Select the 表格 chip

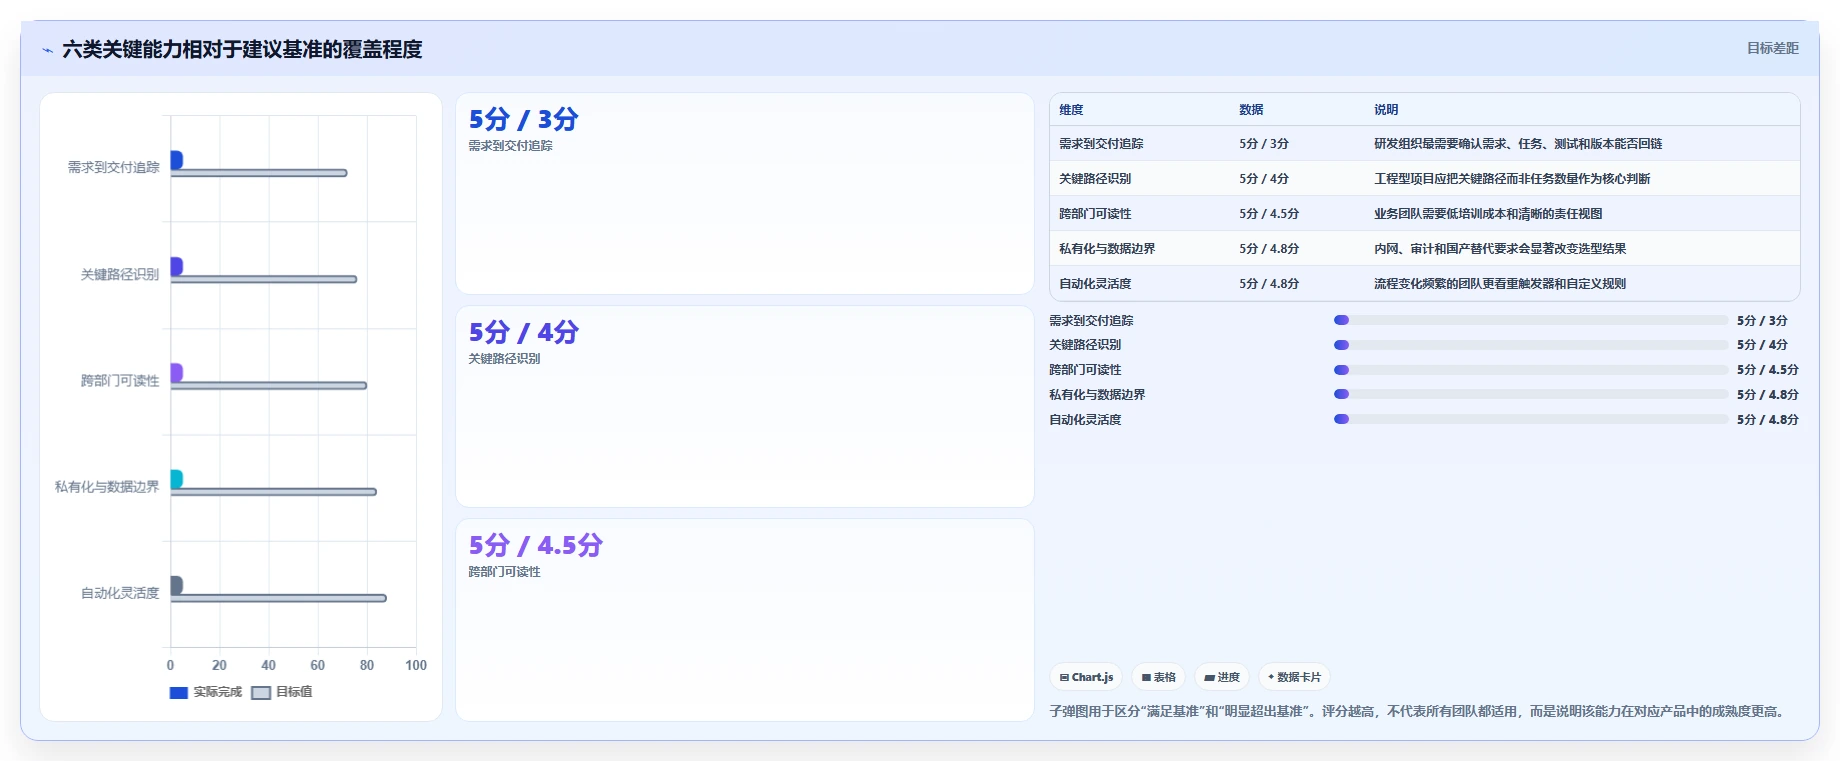click(x=1158, y=677)
